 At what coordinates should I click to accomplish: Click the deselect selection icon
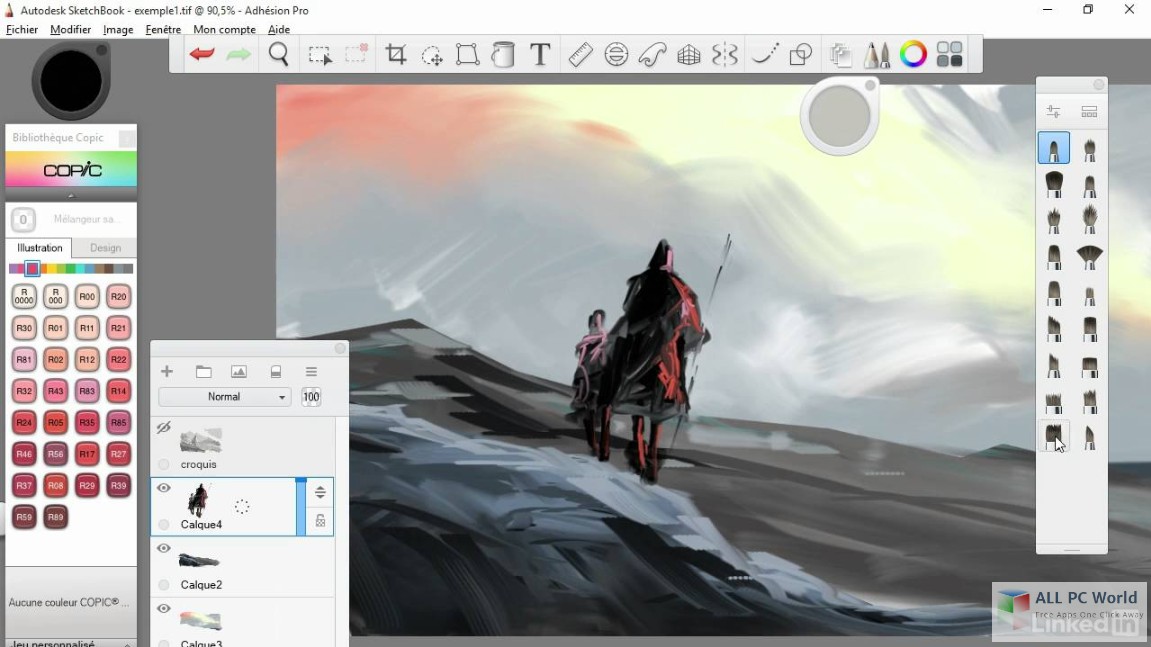tap(357, 54)
